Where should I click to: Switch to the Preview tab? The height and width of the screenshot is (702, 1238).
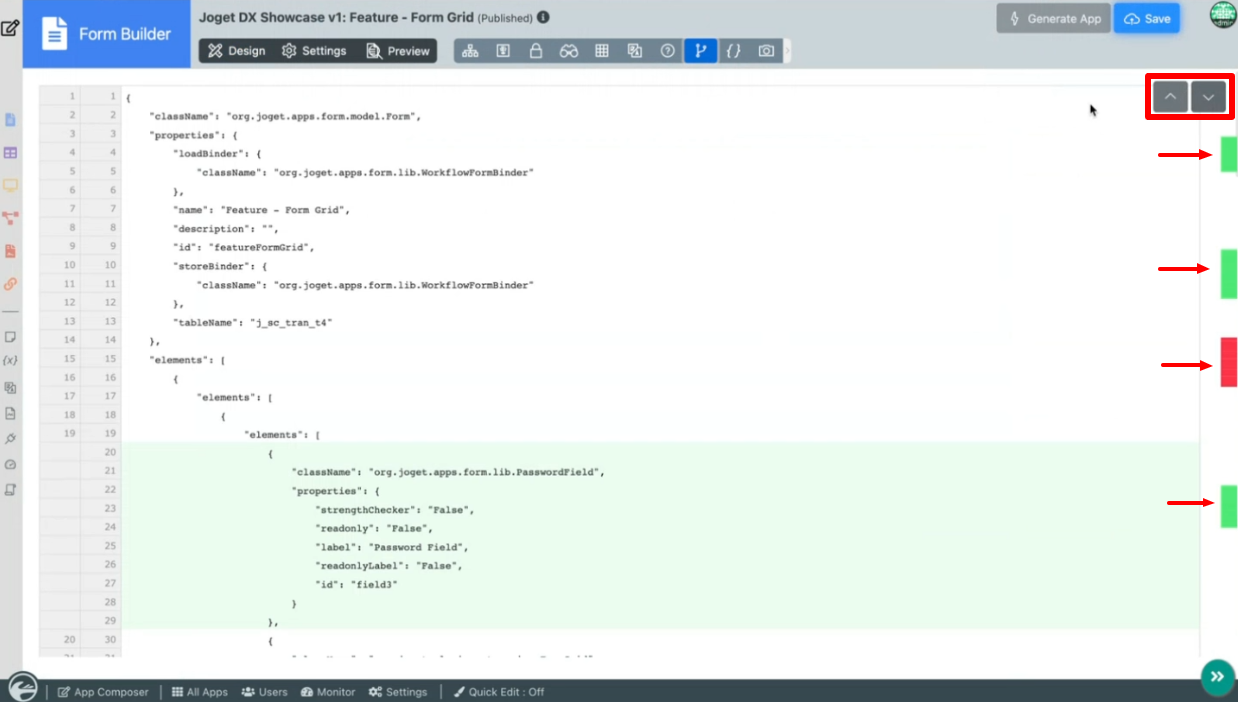(397, 51)
